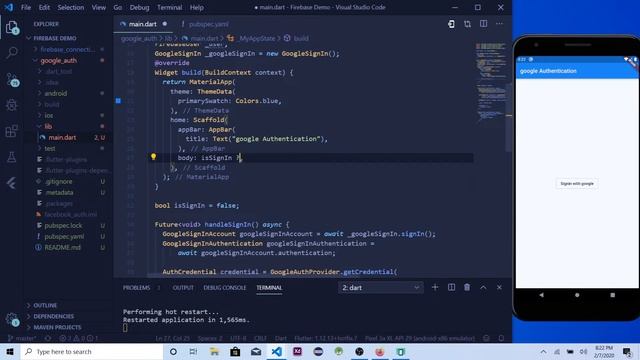Open the editor More Actions ellipsis
The height and width of the screenshot is (360, 640).
(x=500, y=24)
